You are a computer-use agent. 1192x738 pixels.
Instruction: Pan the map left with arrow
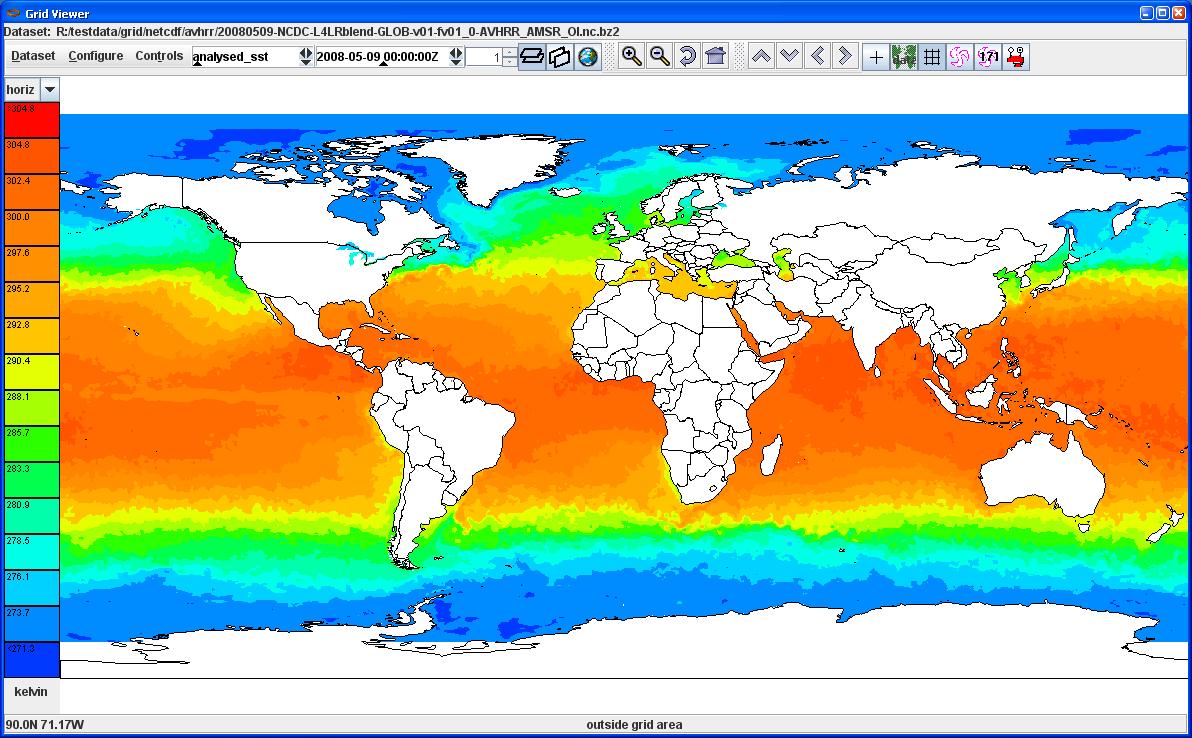817,56
